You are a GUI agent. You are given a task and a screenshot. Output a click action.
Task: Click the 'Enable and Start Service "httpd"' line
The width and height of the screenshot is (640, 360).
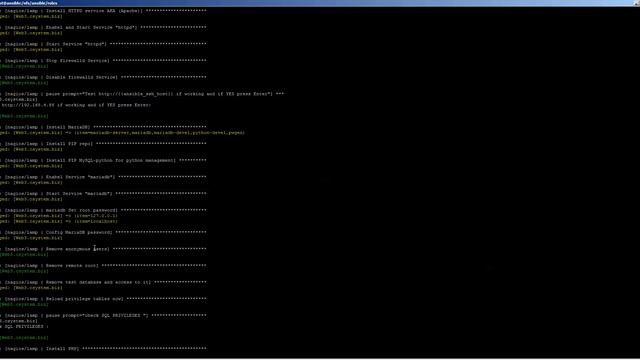tap(103, 27)
